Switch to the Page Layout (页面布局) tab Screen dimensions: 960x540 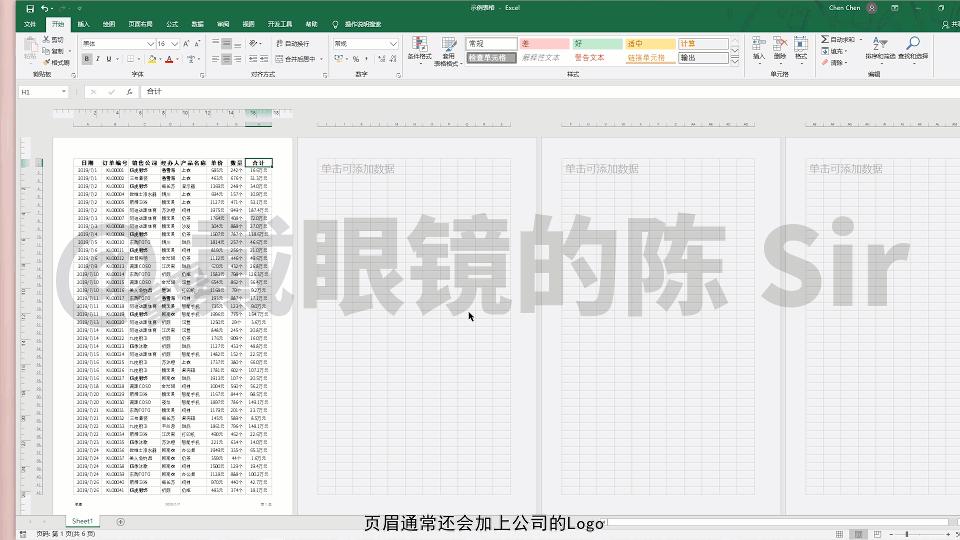tap(140, 24)
